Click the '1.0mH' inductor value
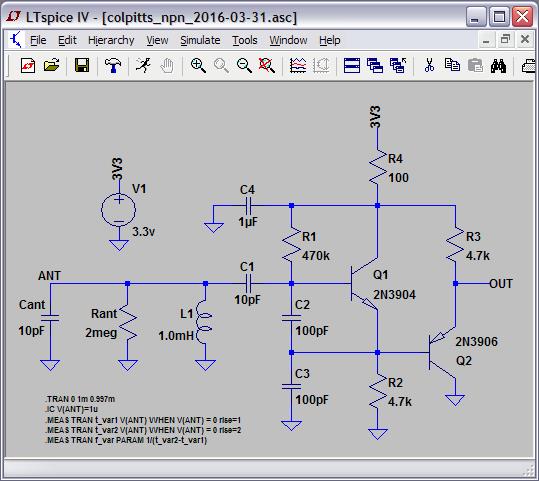 176,336
